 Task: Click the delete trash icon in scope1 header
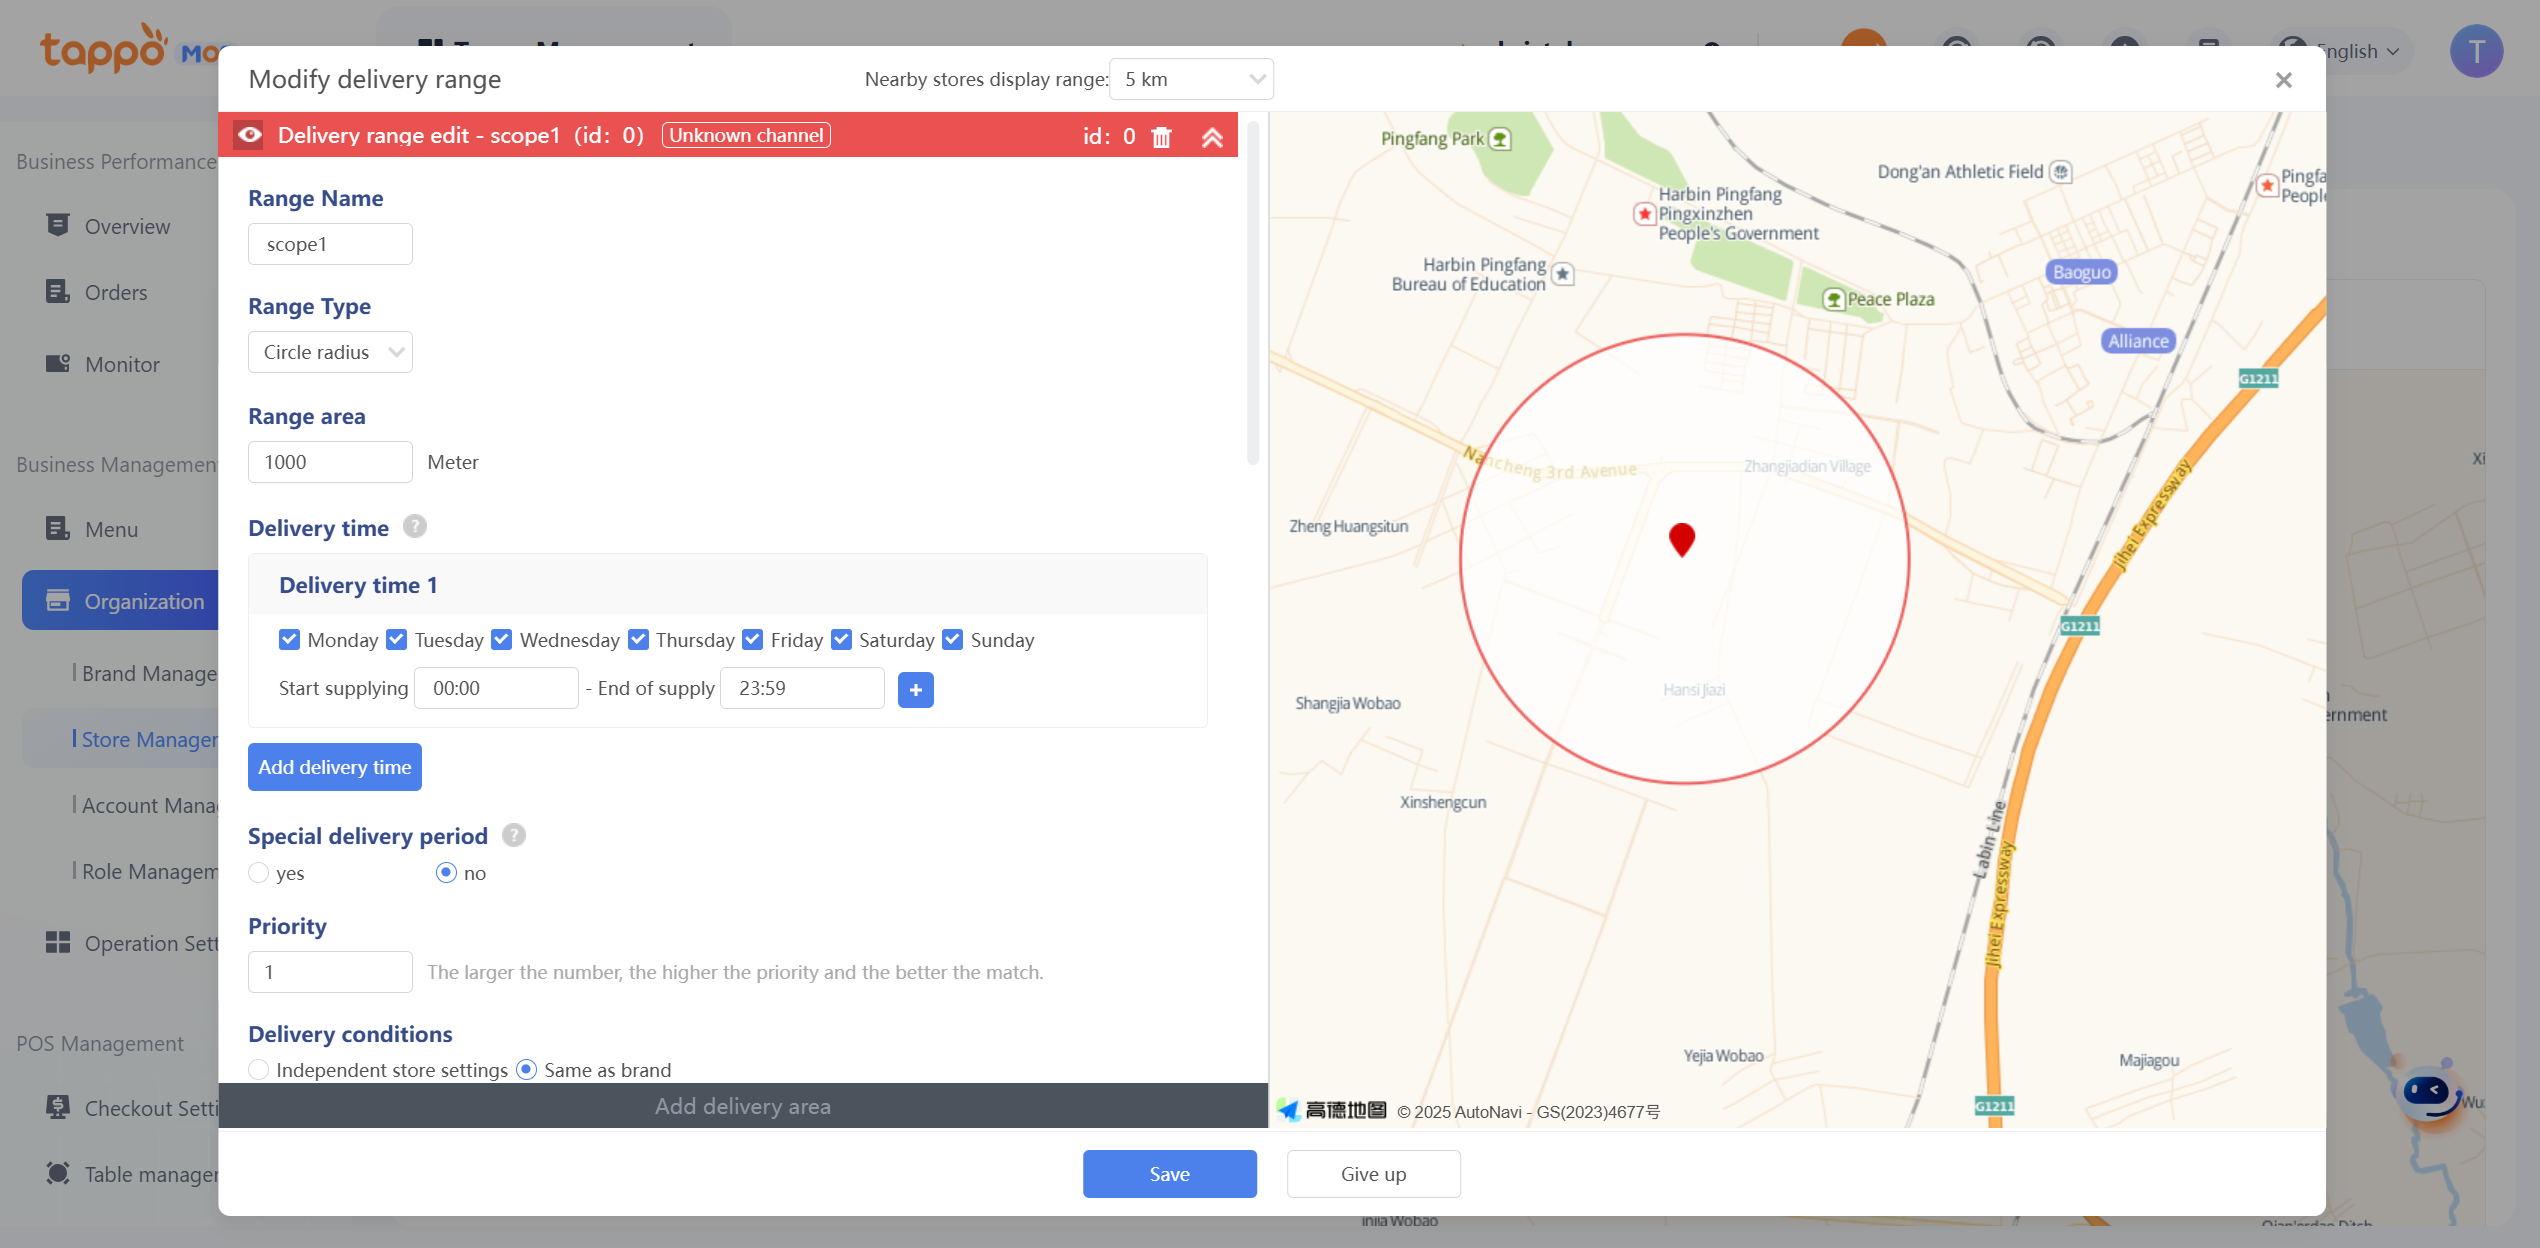pyautogui.click(x=1161, y=137)
